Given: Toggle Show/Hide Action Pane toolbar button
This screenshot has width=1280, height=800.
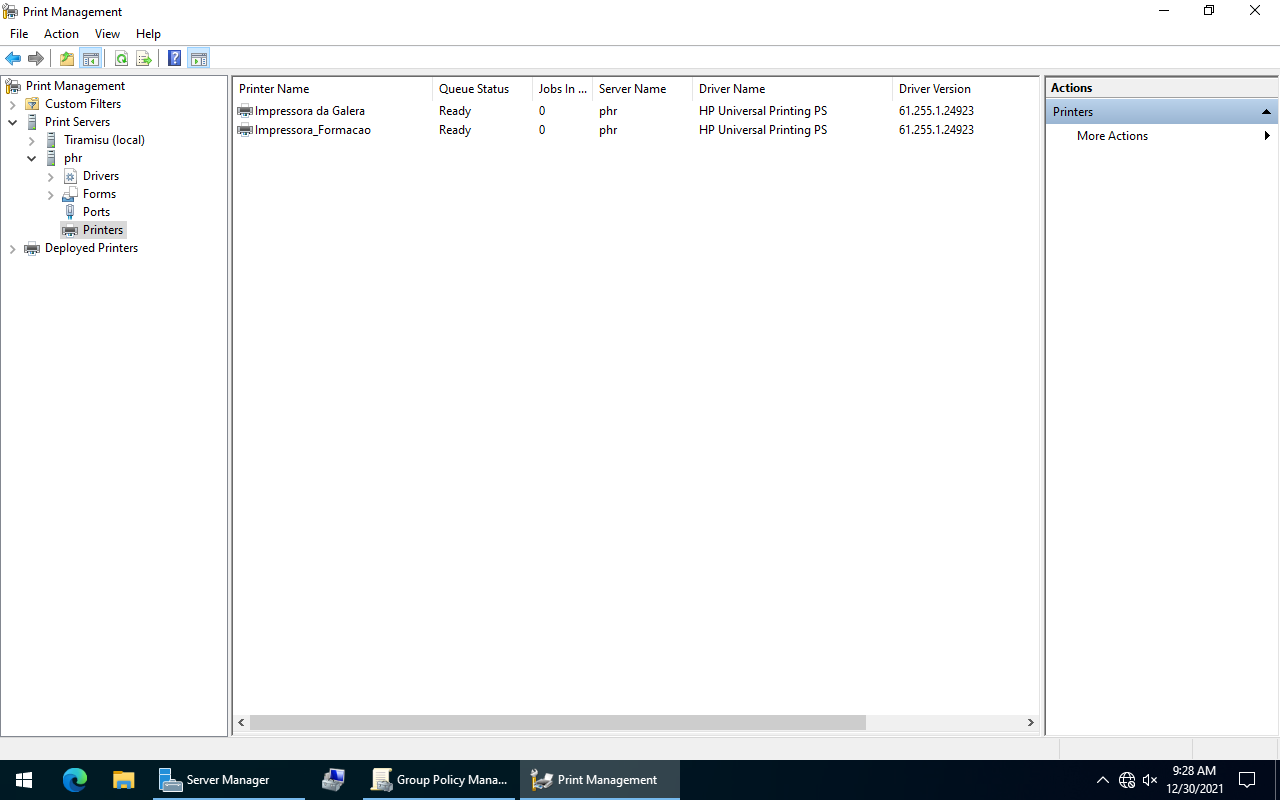Looking at the screenshot, I should pyautogui.click(x=198, y=58).
